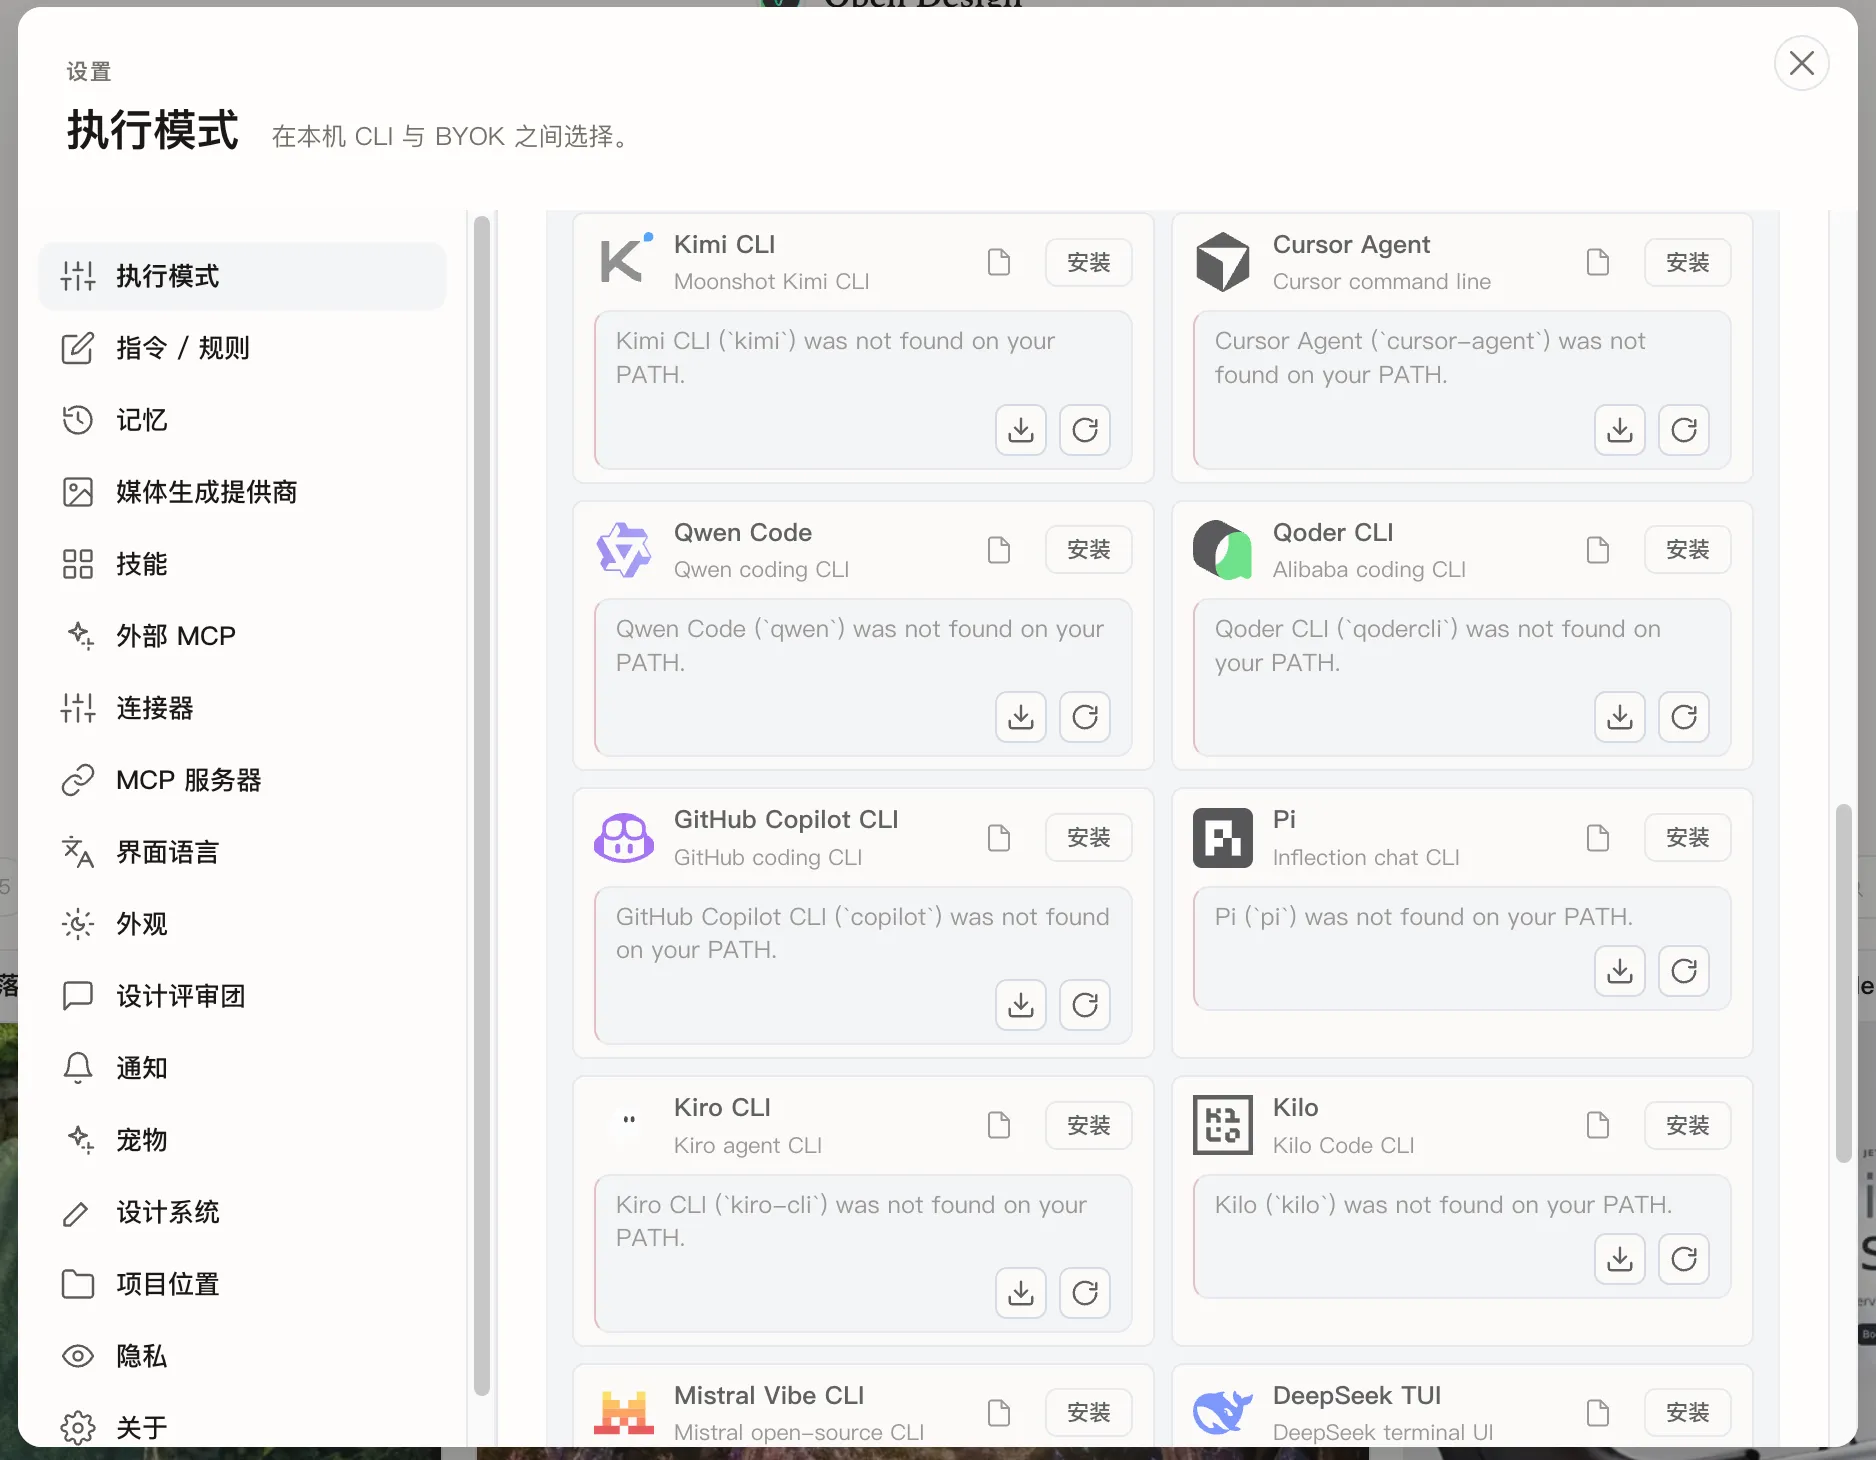Open 设计系统 settings section
The image size is (1876, 1460).
pyautogui.click(x=242, y=1212)
